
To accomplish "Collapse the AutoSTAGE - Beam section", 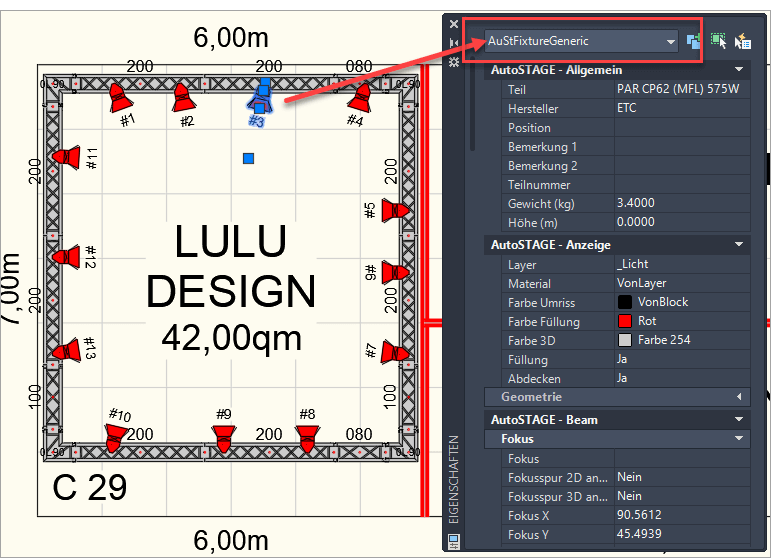I will [x=739, y=419].
